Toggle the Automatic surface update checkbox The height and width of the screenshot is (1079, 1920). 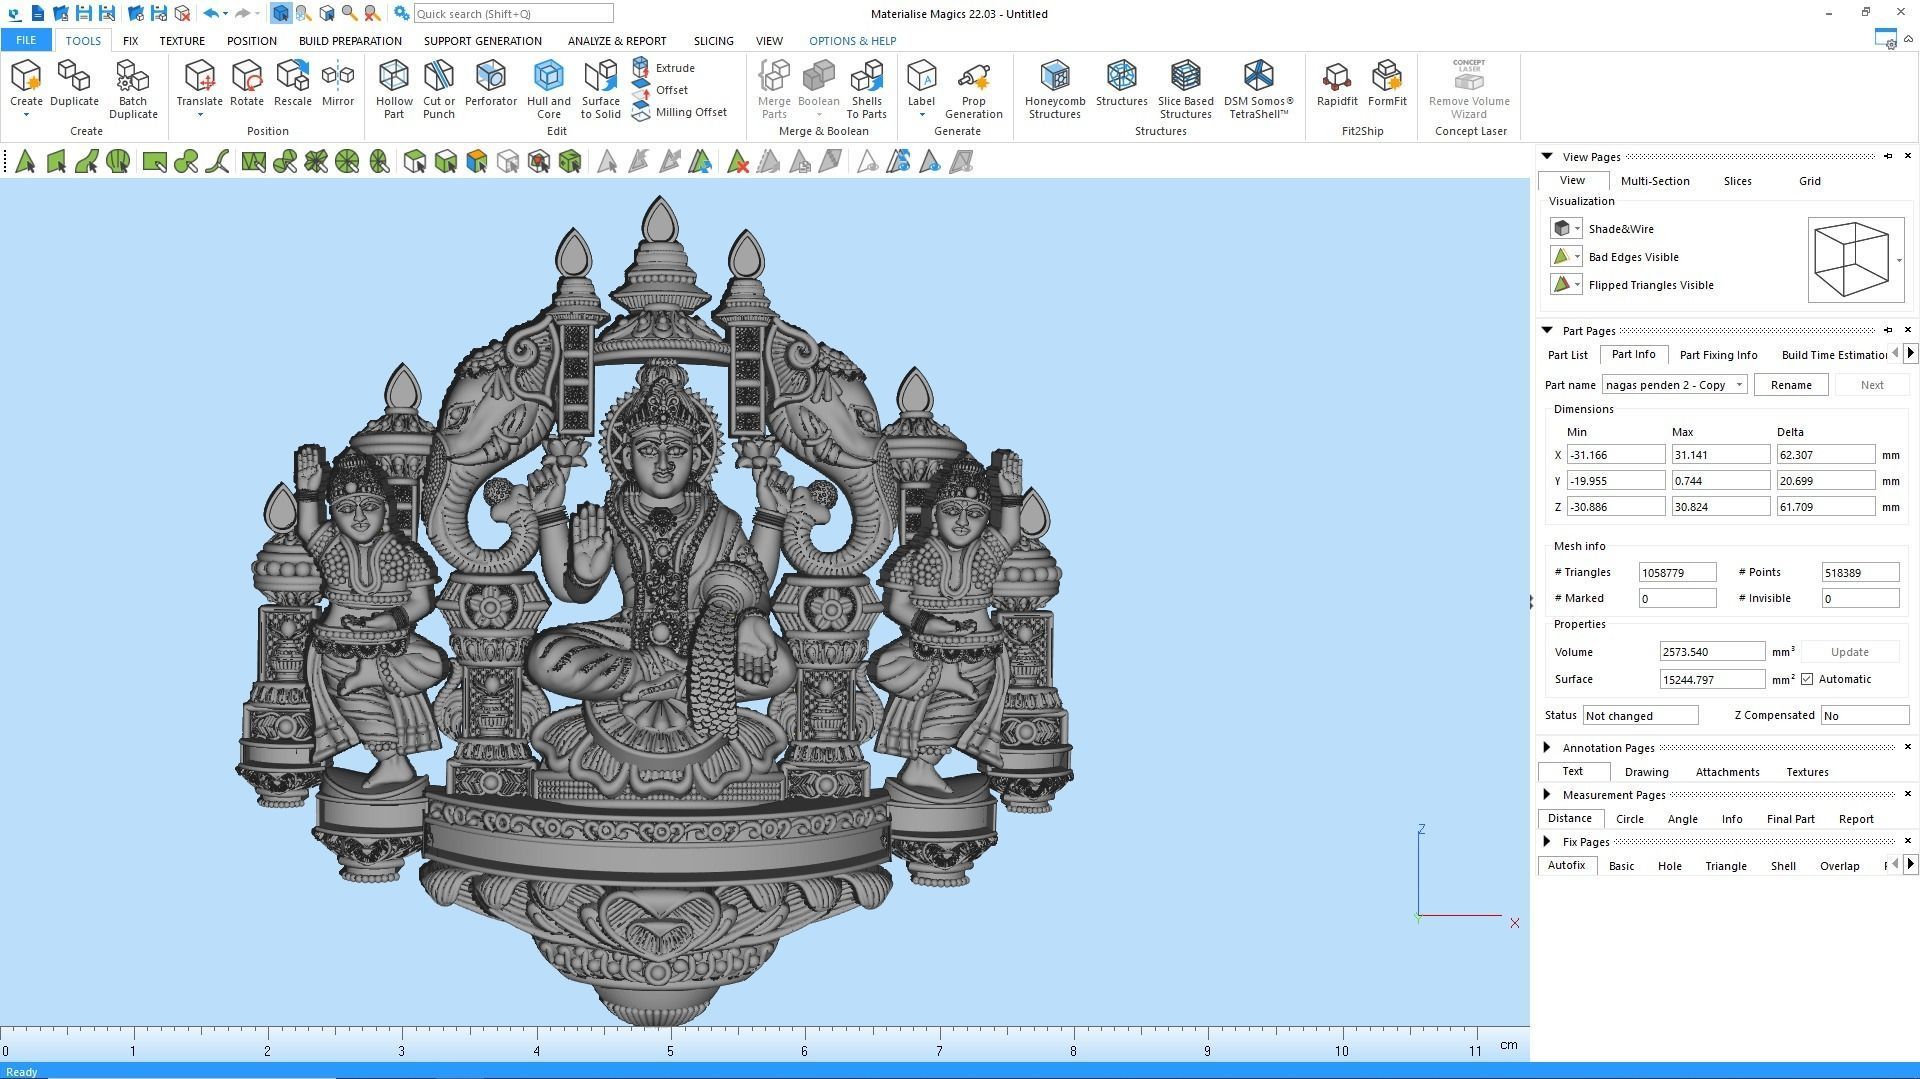click(x=1807, y=679)
